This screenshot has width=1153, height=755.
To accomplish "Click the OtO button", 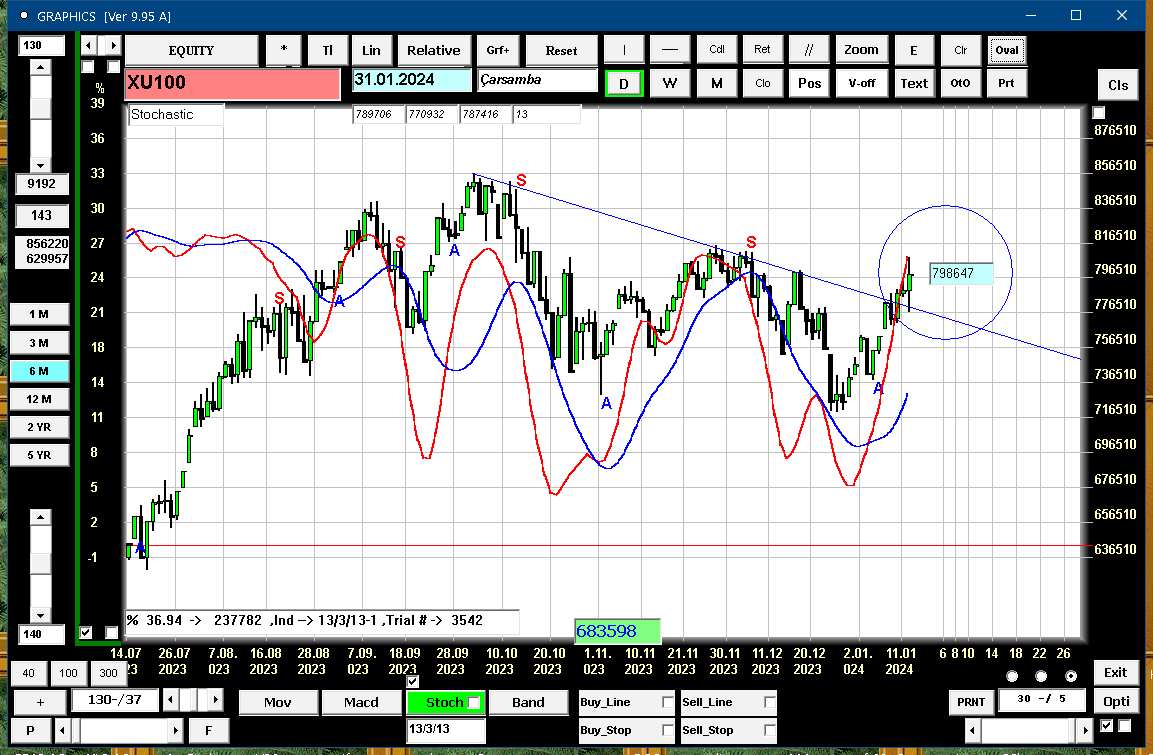I will (x=960, y=83).
